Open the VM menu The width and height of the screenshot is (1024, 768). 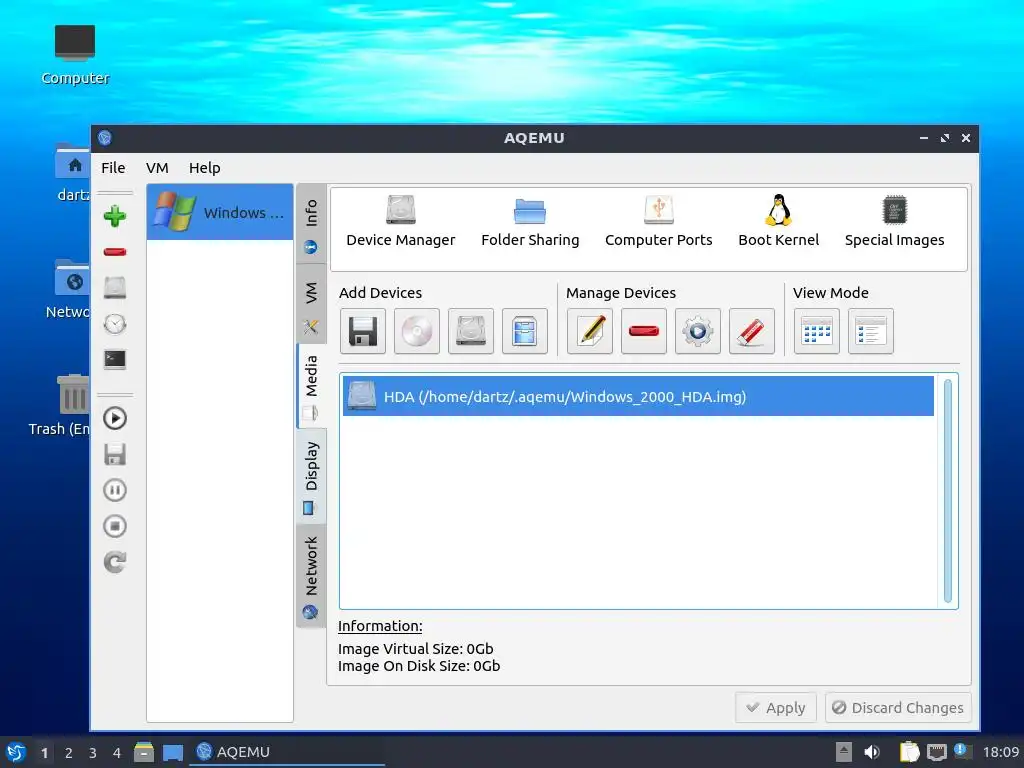tap(157, 168)
